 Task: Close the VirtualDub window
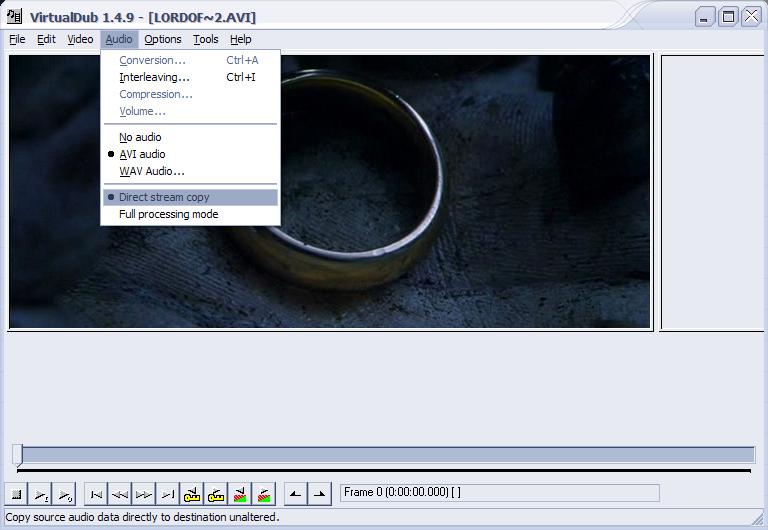pos(752,17)
